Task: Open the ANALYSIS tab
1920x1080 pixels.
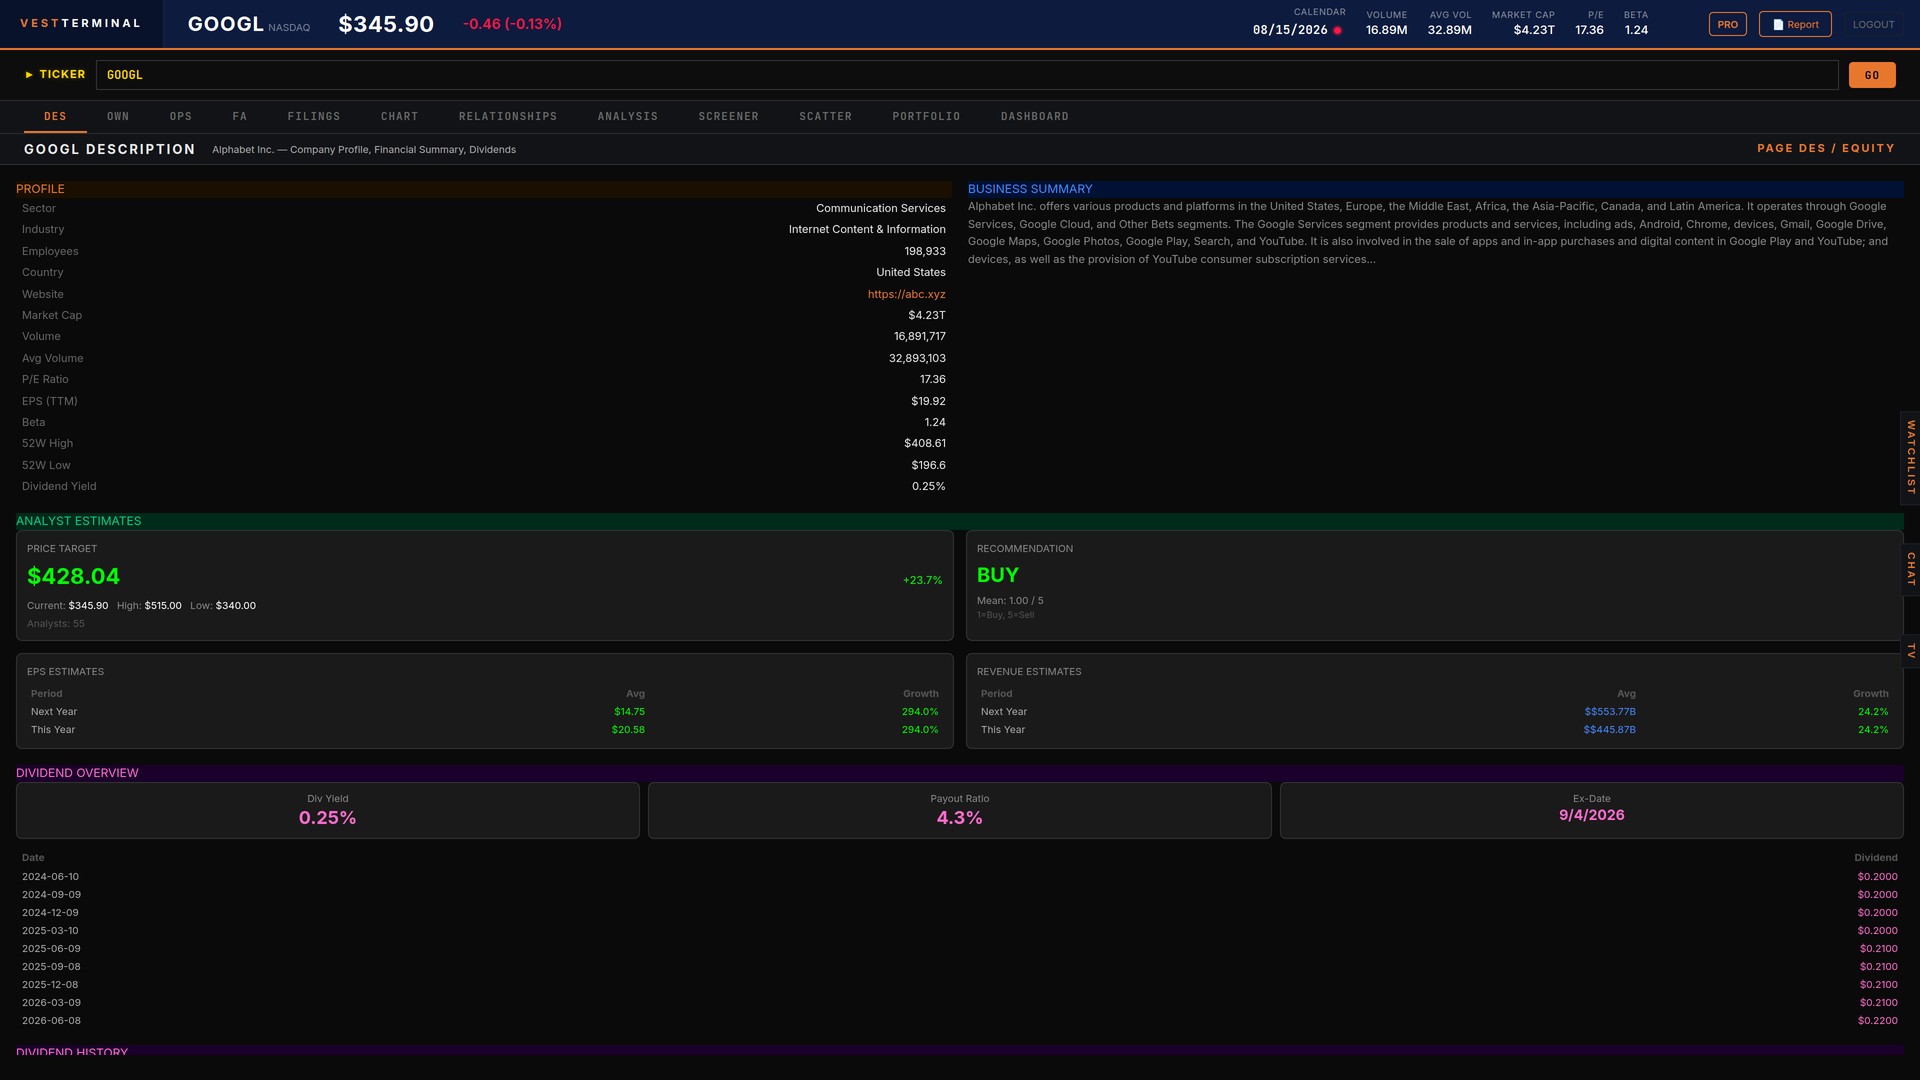Action: pyautogui.click(x=628, y=117)
